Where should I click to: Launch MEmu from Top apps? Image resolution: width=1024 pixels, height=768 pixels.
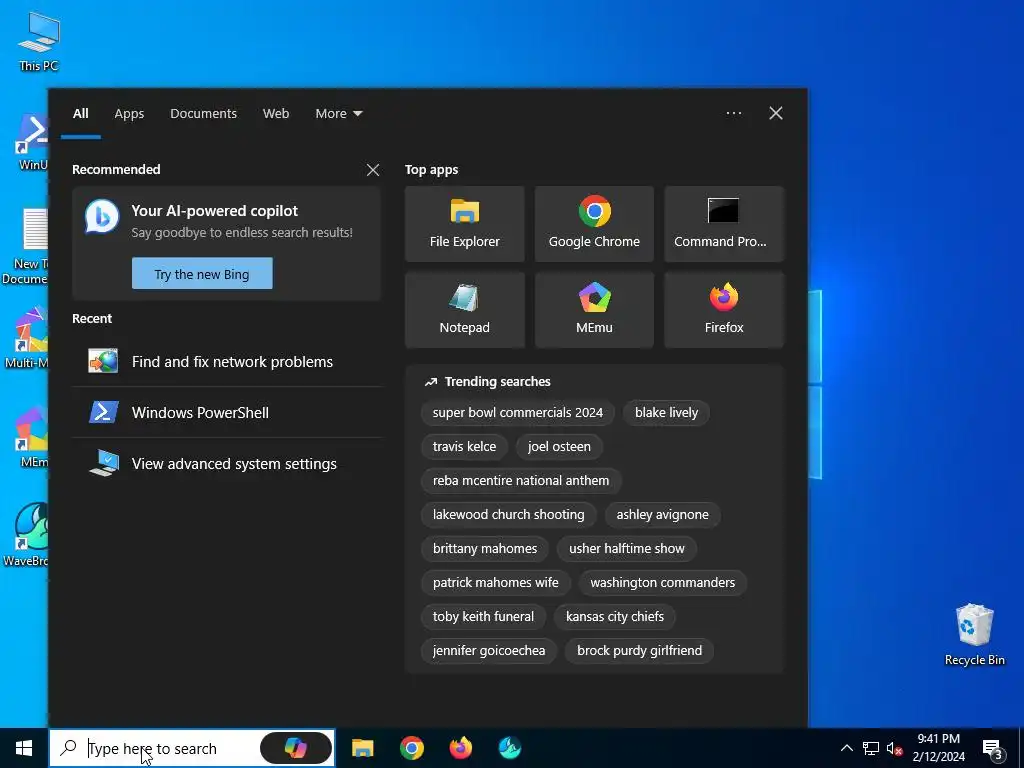(594, 310)
